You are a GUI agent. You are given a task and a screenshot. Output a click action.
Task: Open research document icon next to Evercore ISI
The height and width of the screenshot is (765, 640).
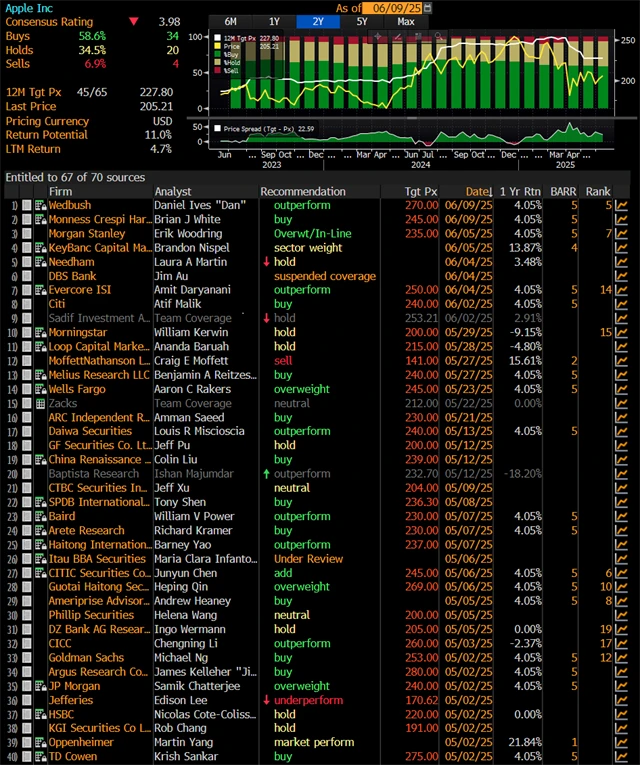pos(41,290)
